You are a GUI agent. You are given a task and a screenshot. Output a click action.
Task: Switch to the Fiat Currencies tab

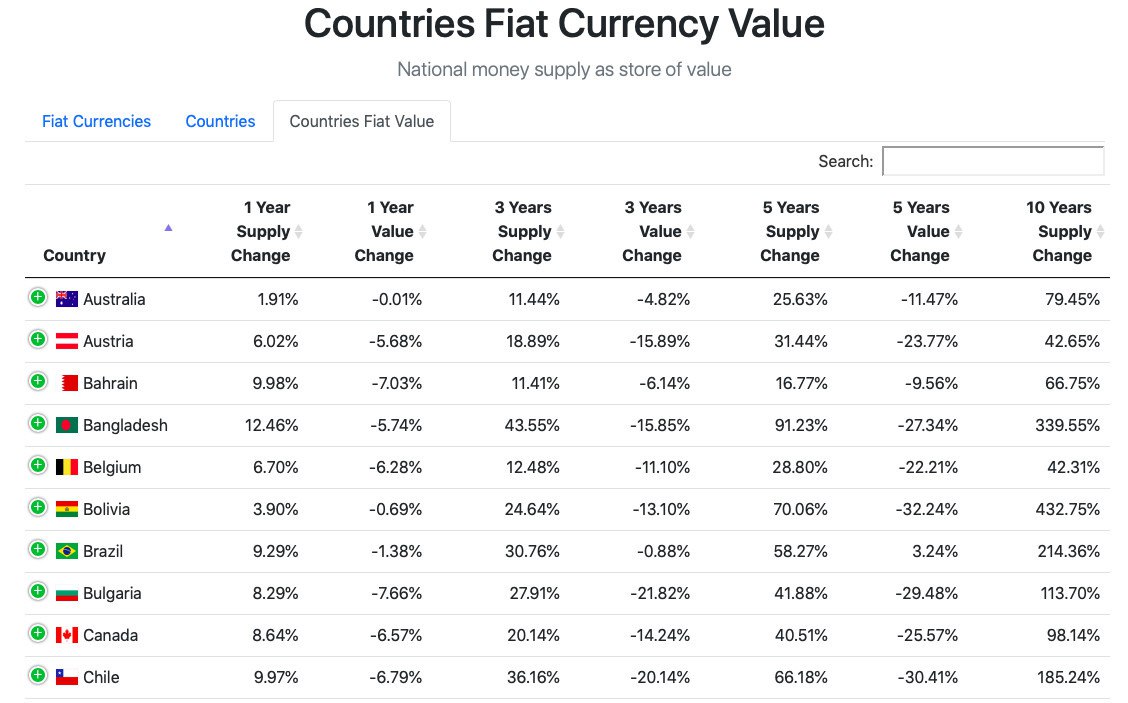click(x=96, y=121)
